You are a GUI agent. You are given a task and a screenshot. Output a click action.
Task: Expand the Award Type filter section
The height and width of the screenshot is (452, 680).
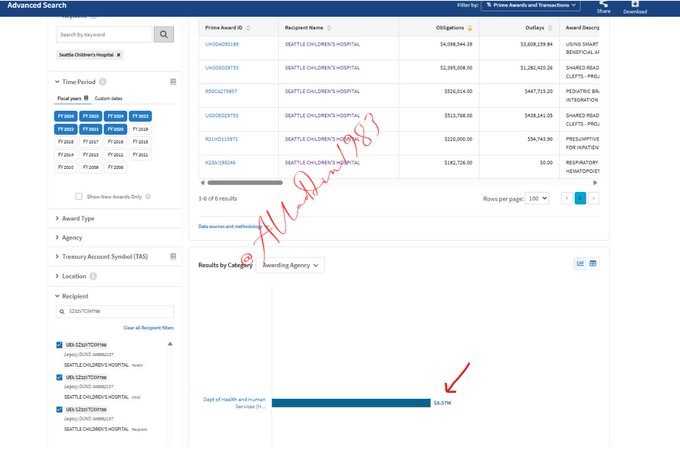tap(78, 218)
